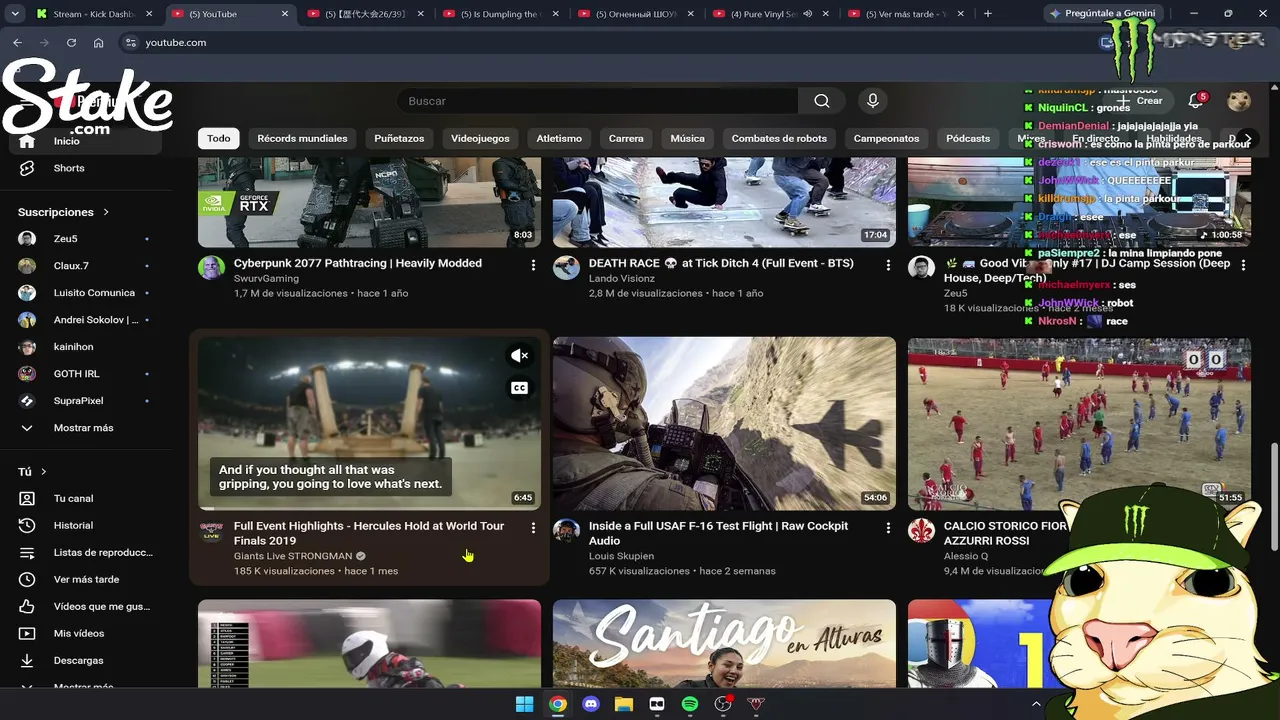Viewport: 1280px width, 720px height.
Task: Show hidden icons in the taskbar tray
Action: pyautogui.click(x=1036, y=704)
